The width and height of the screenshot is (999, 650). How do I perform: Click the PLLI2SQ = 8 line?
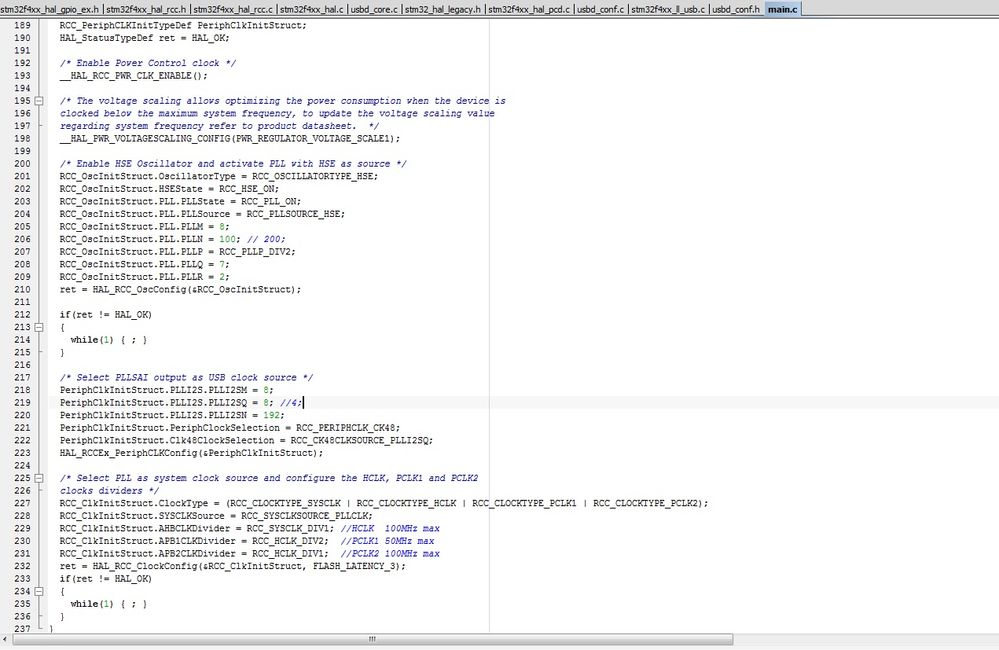coord(182,403)
